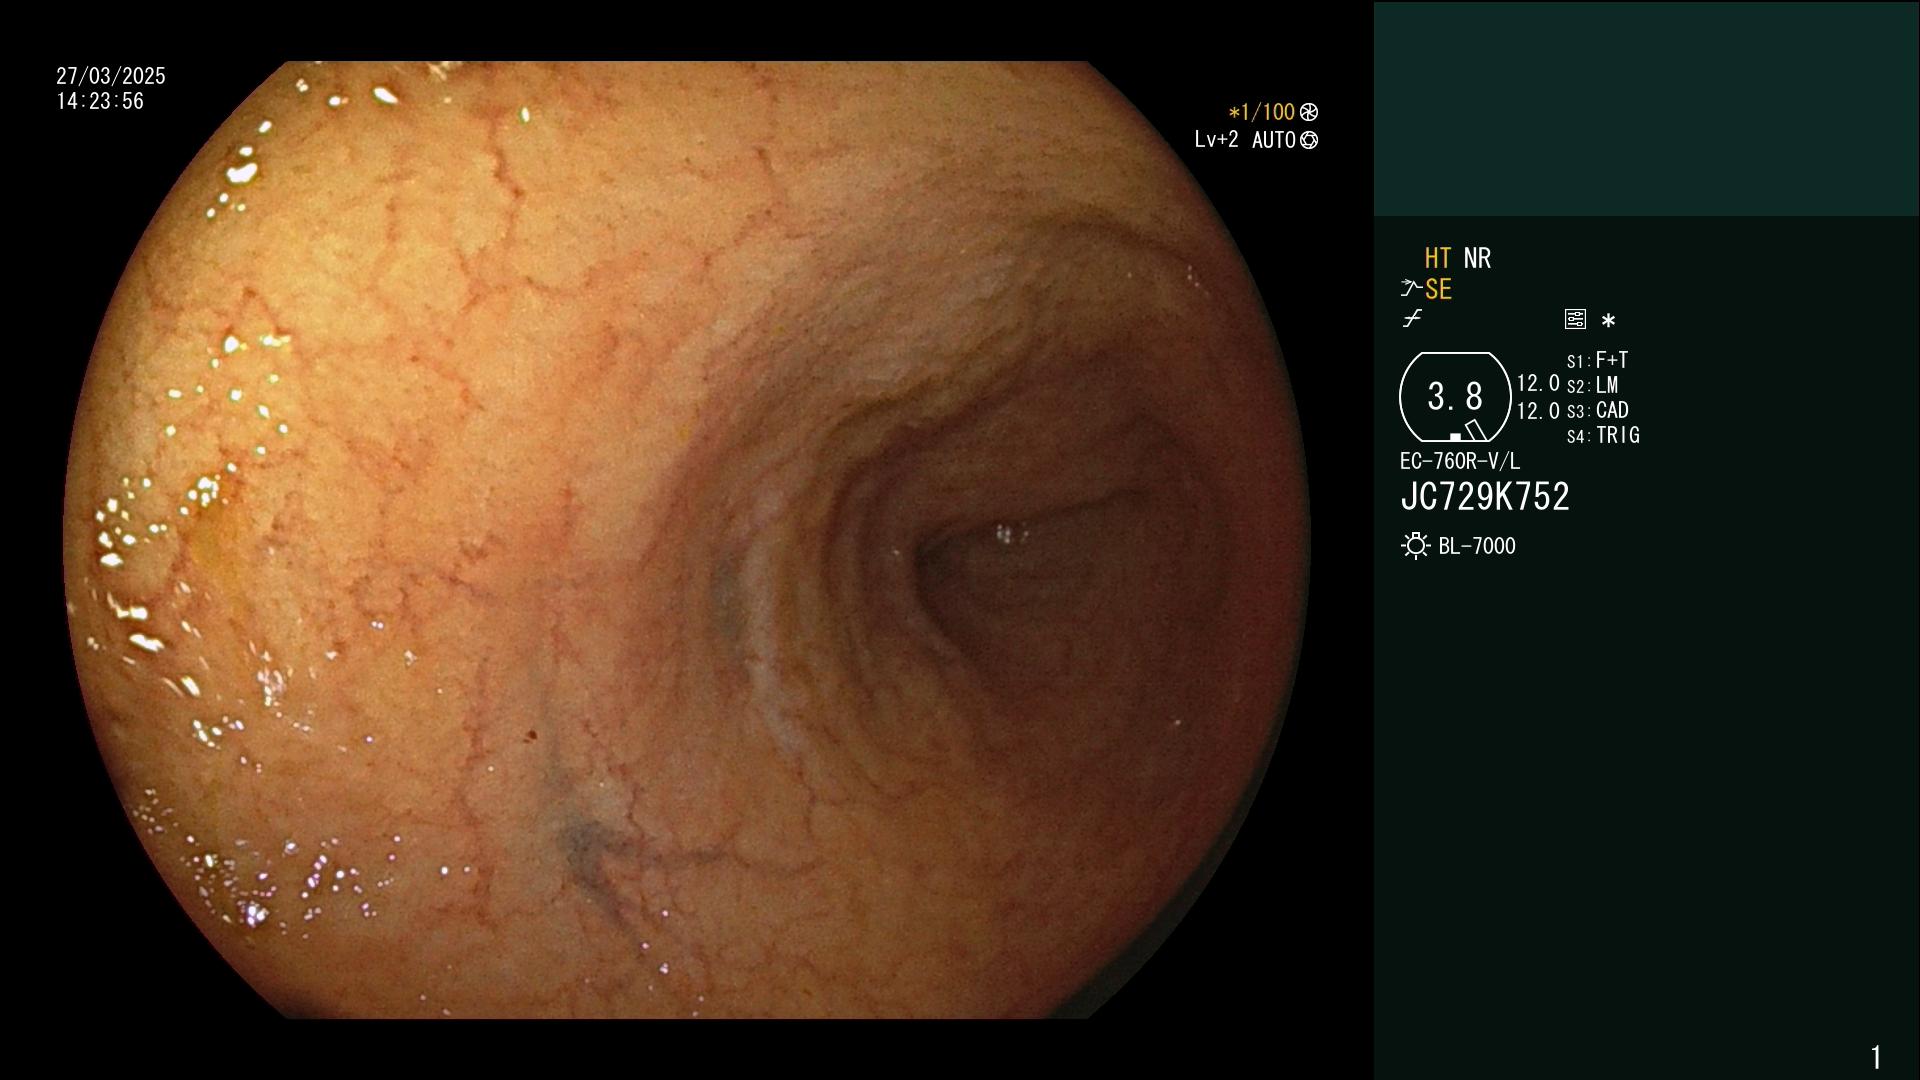Click the upper 12.0 diameter value
This screenshot has height=1080, width=1920.
pyautogui.click(x=1538, y=383)
